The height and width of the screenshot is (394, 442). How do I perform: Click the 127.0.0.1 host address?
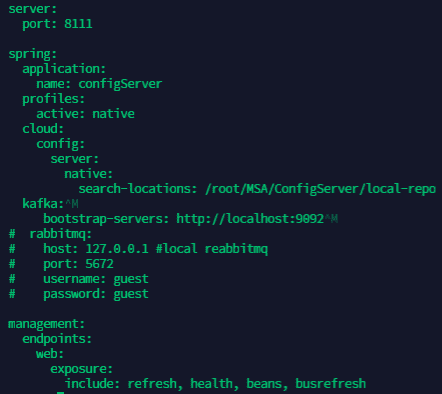[117, 249]
